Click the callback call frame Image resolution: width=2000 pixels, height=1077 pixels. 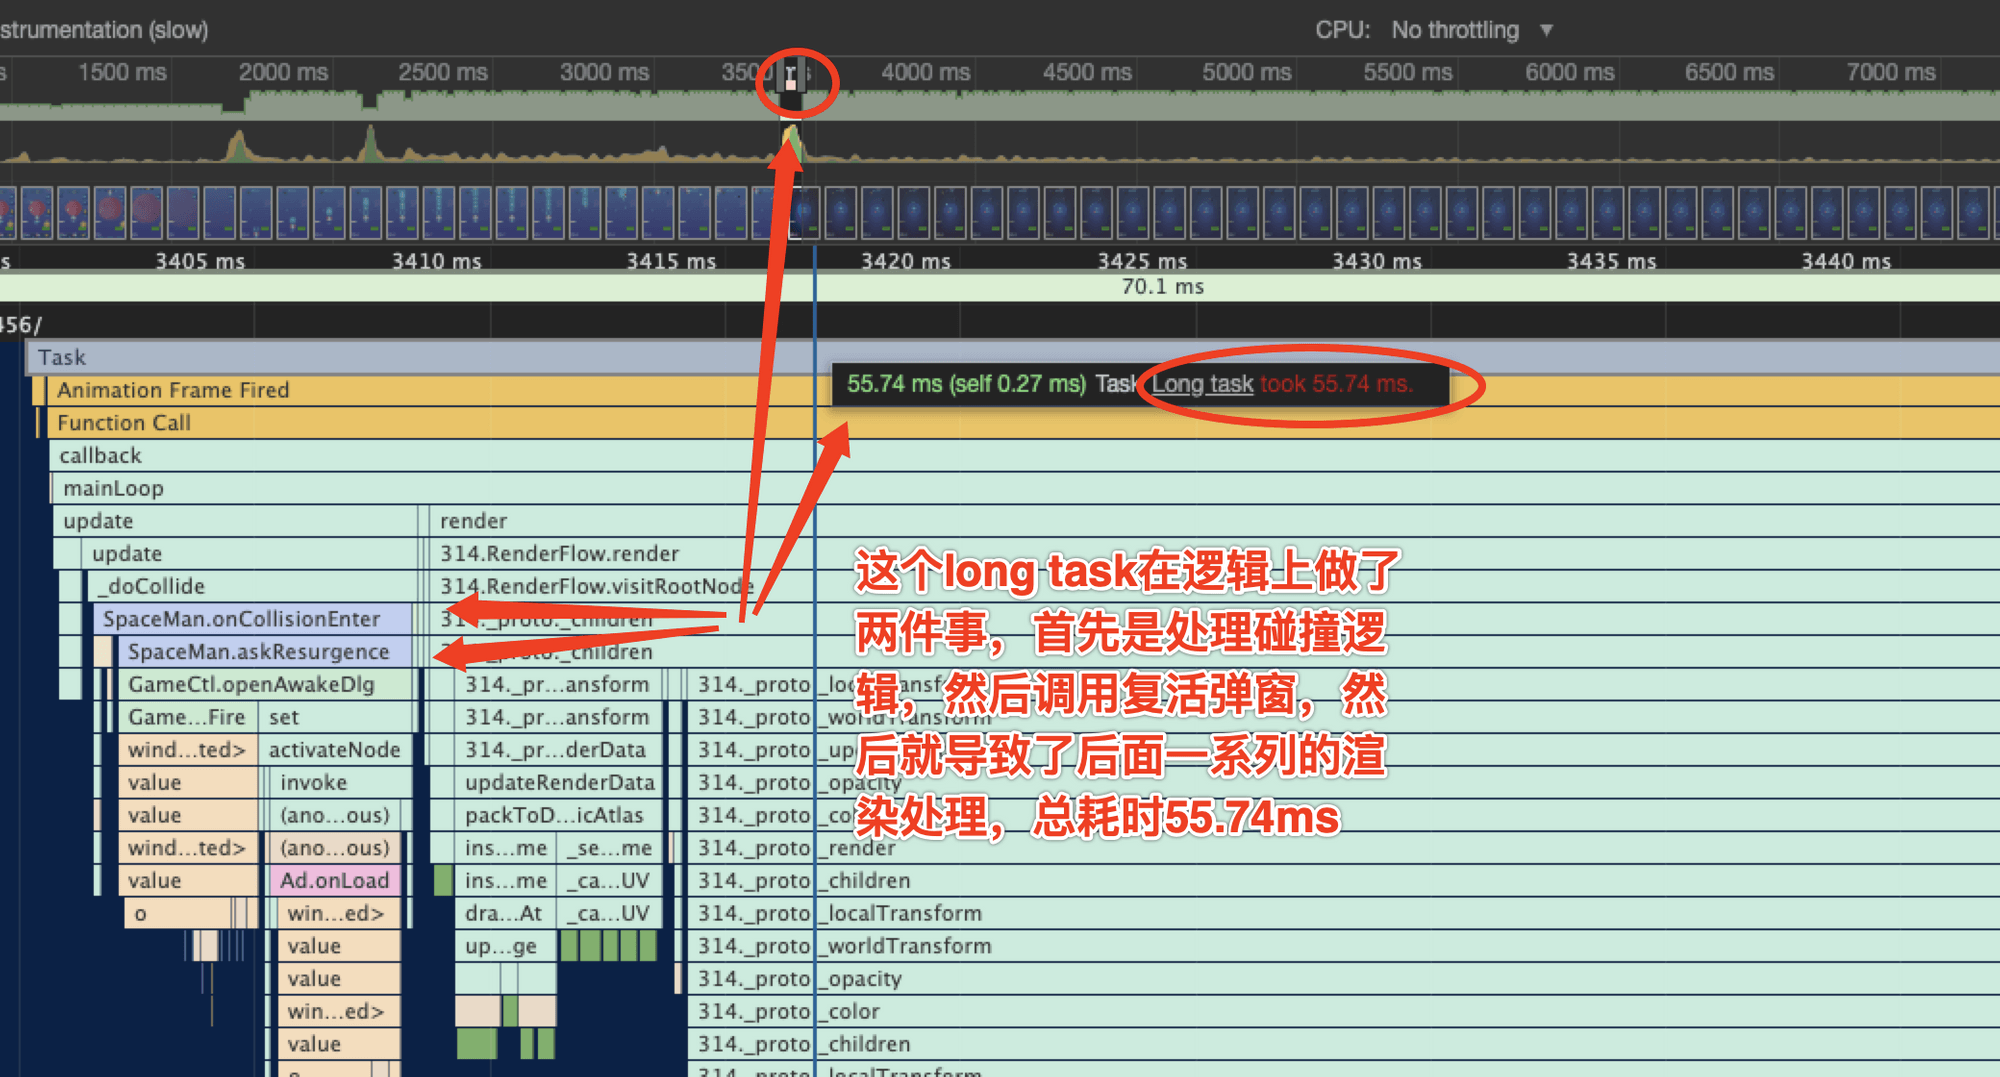(x=99, y=455)
